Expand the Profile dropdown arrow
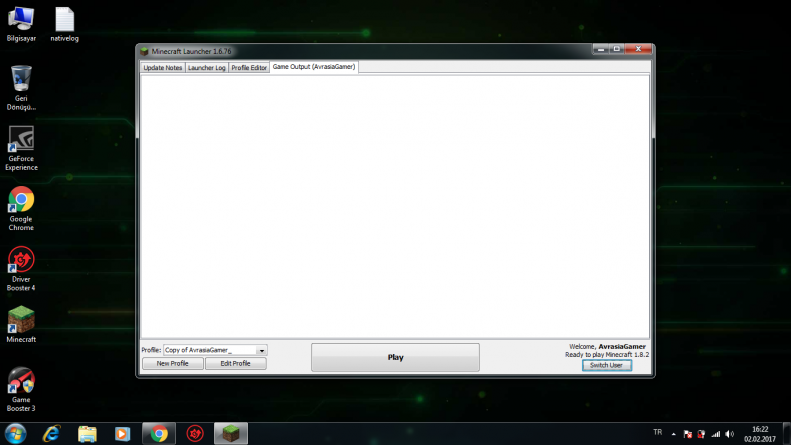This screenshot has width=791, height=445. coord(261,350)
